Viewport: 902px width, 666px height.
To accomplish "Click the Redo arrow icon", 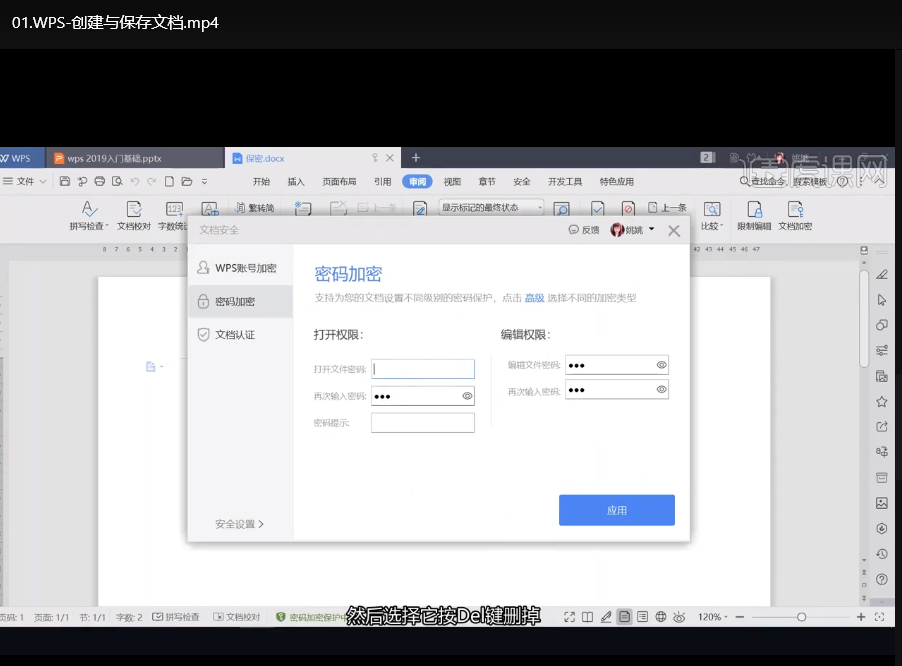I will click(151, 181).
